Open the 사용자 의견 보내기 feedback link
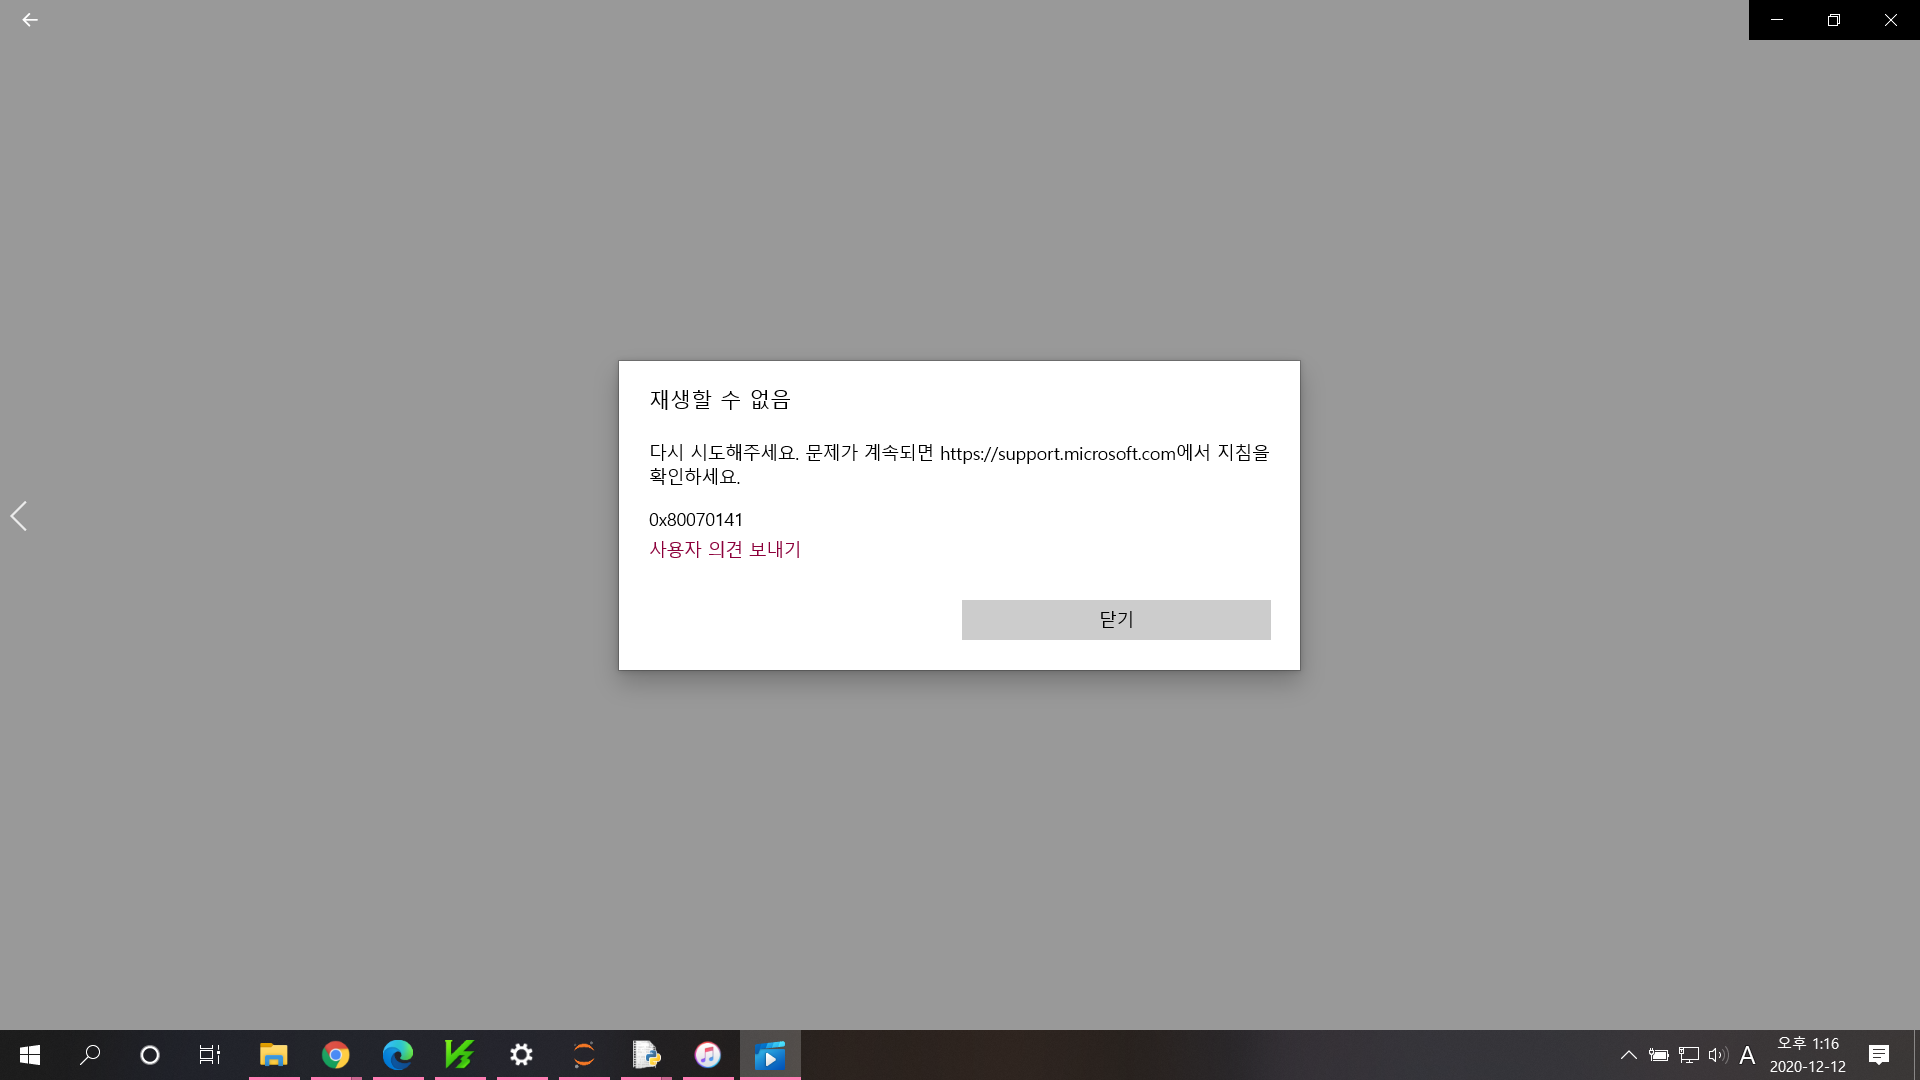 [725, 549]
